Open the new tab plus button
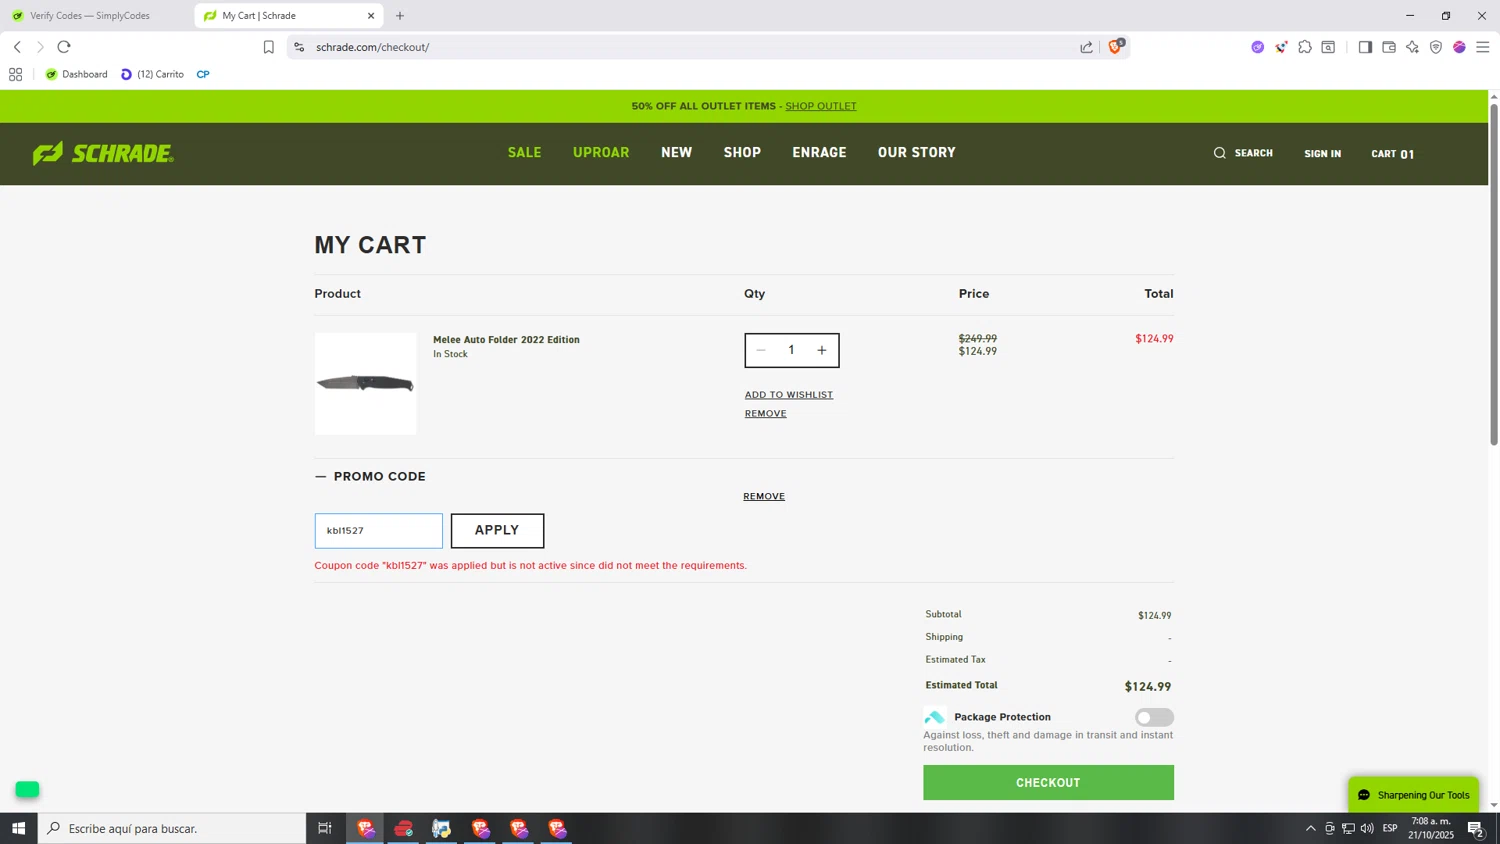Viewport: 1500px width, 844px height. [400, 16]
